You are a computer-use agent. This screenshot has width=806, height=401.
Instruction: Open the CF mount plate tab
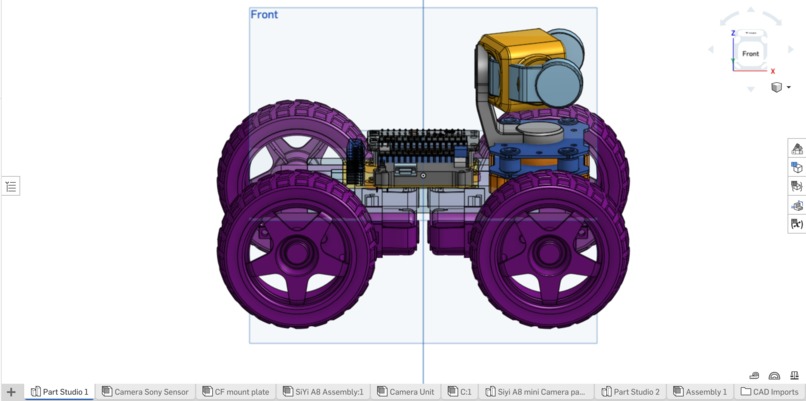click(236, 392)
